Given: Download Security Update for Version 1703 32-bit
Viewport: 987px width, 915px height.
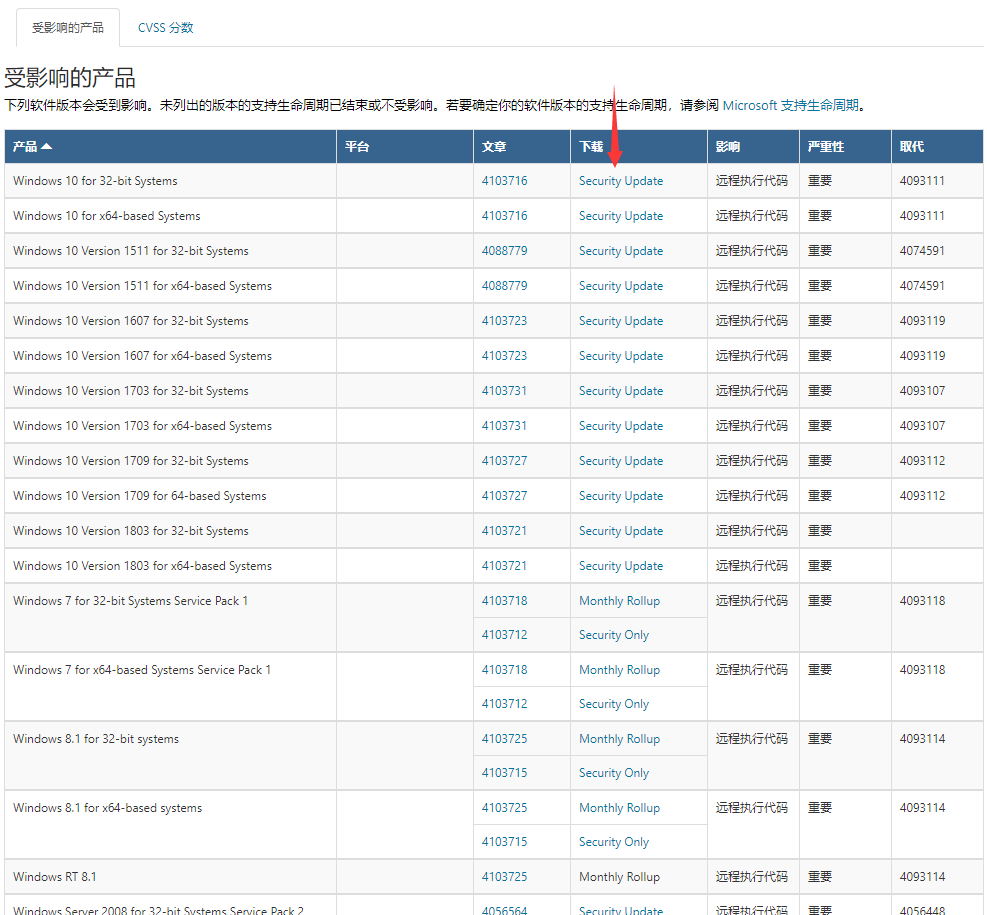Looking at the screenshot, I should (621, 391).
